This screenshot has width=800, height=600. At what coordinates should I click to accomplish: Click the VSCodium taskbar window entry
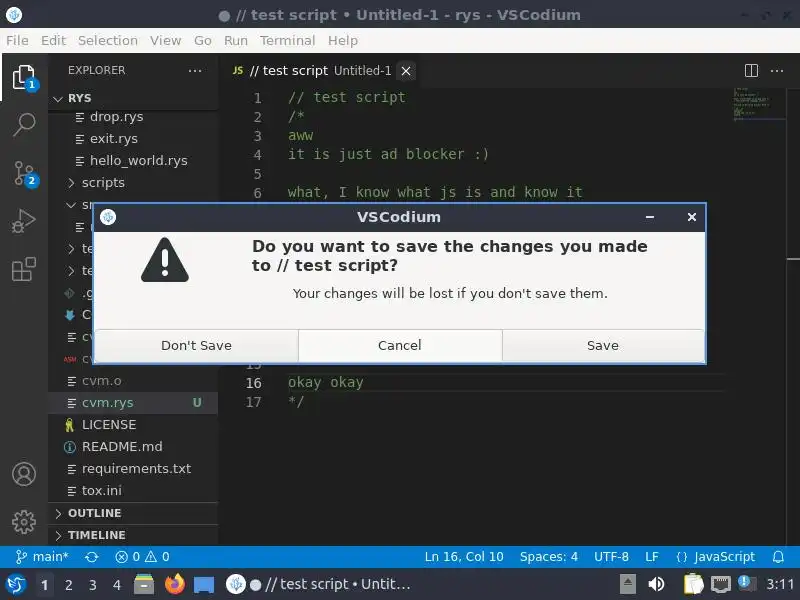(319, 584)
